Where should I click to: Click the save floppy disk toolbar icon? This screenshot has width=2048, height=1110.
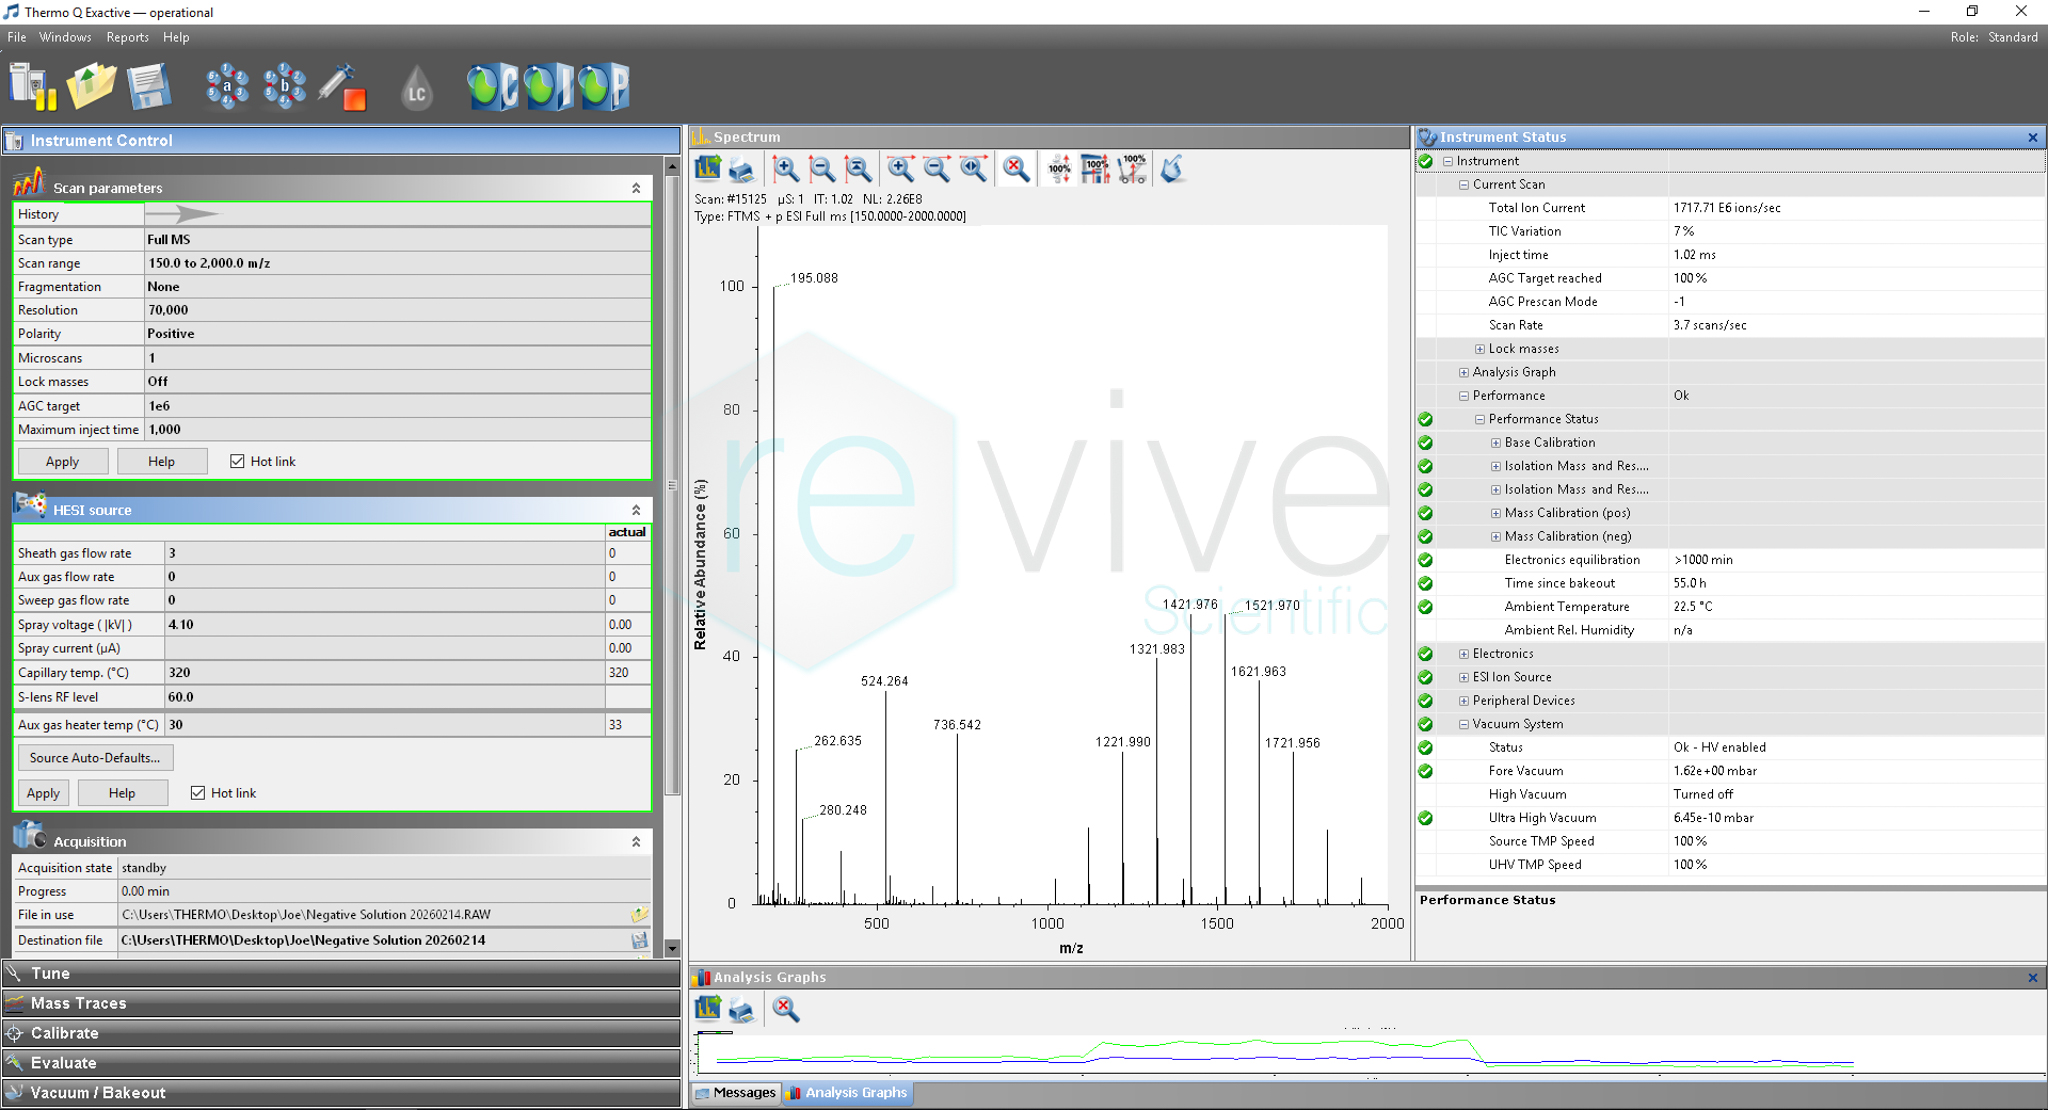tap(149, 87)
